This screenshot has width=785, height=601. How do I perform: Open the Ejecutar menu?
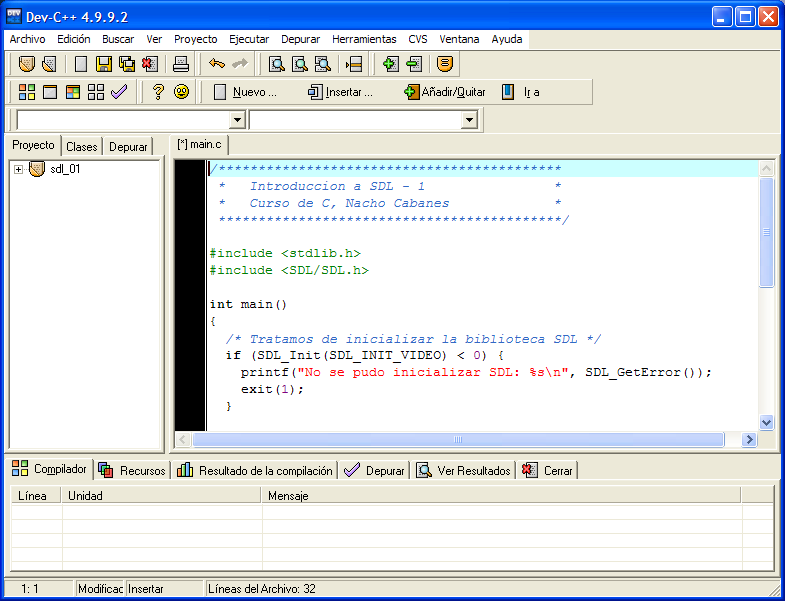pyautogui.click(x=249, y=39)
